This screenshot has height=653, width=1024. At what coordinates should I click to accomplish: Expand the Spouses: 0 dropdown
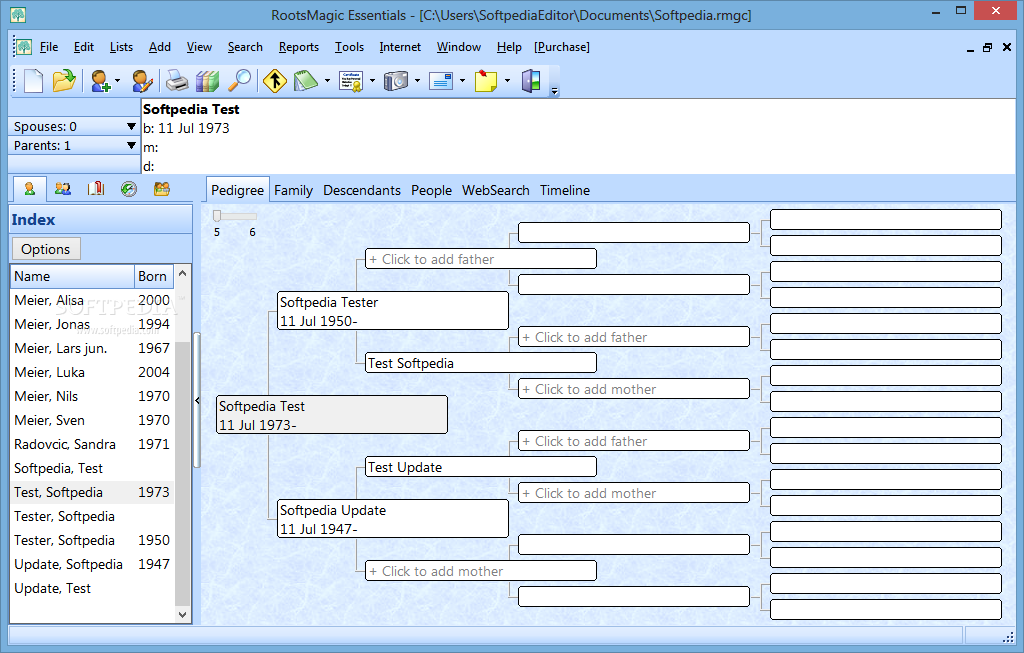(x=131, y=126)
